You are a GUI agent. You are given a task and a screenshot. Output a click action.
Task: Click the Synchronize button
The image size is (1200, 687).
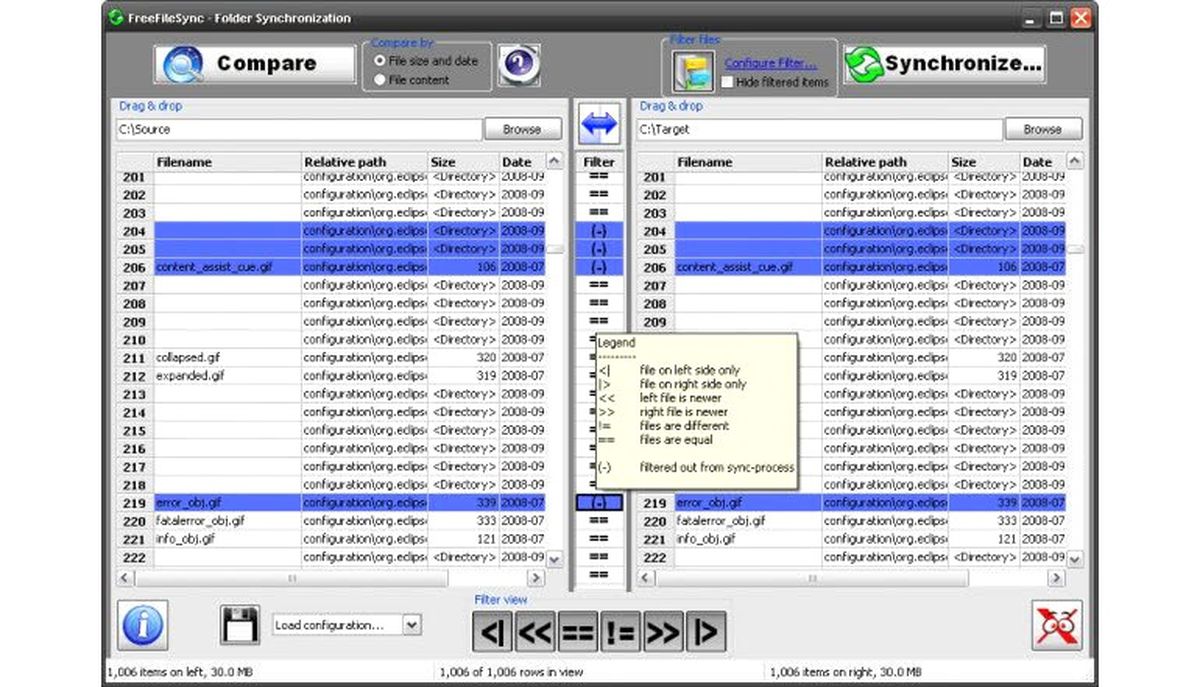(945, 64)
